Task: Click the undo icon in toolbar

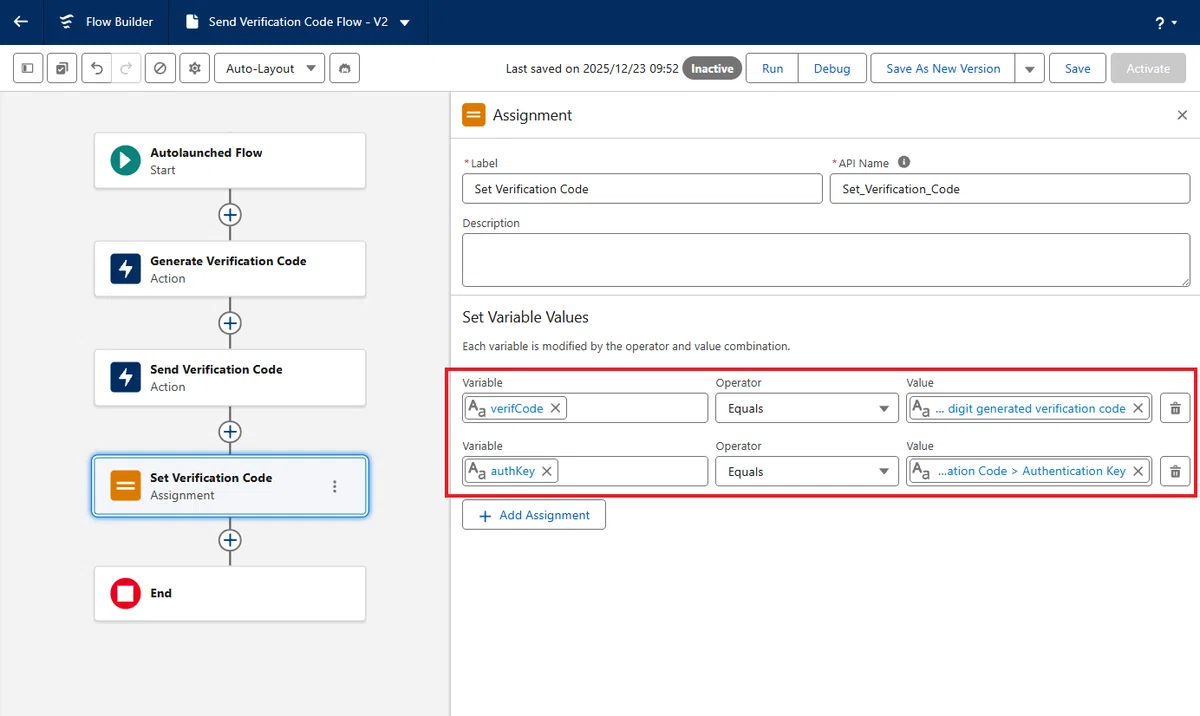Action: 97,68
